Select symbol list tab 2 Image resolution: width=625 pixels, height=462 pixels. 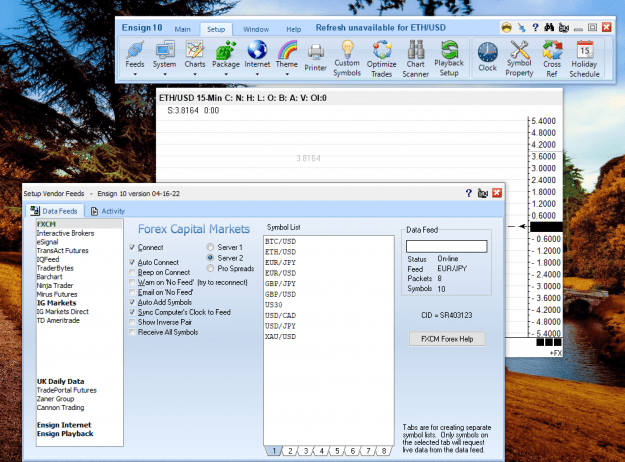290,451
